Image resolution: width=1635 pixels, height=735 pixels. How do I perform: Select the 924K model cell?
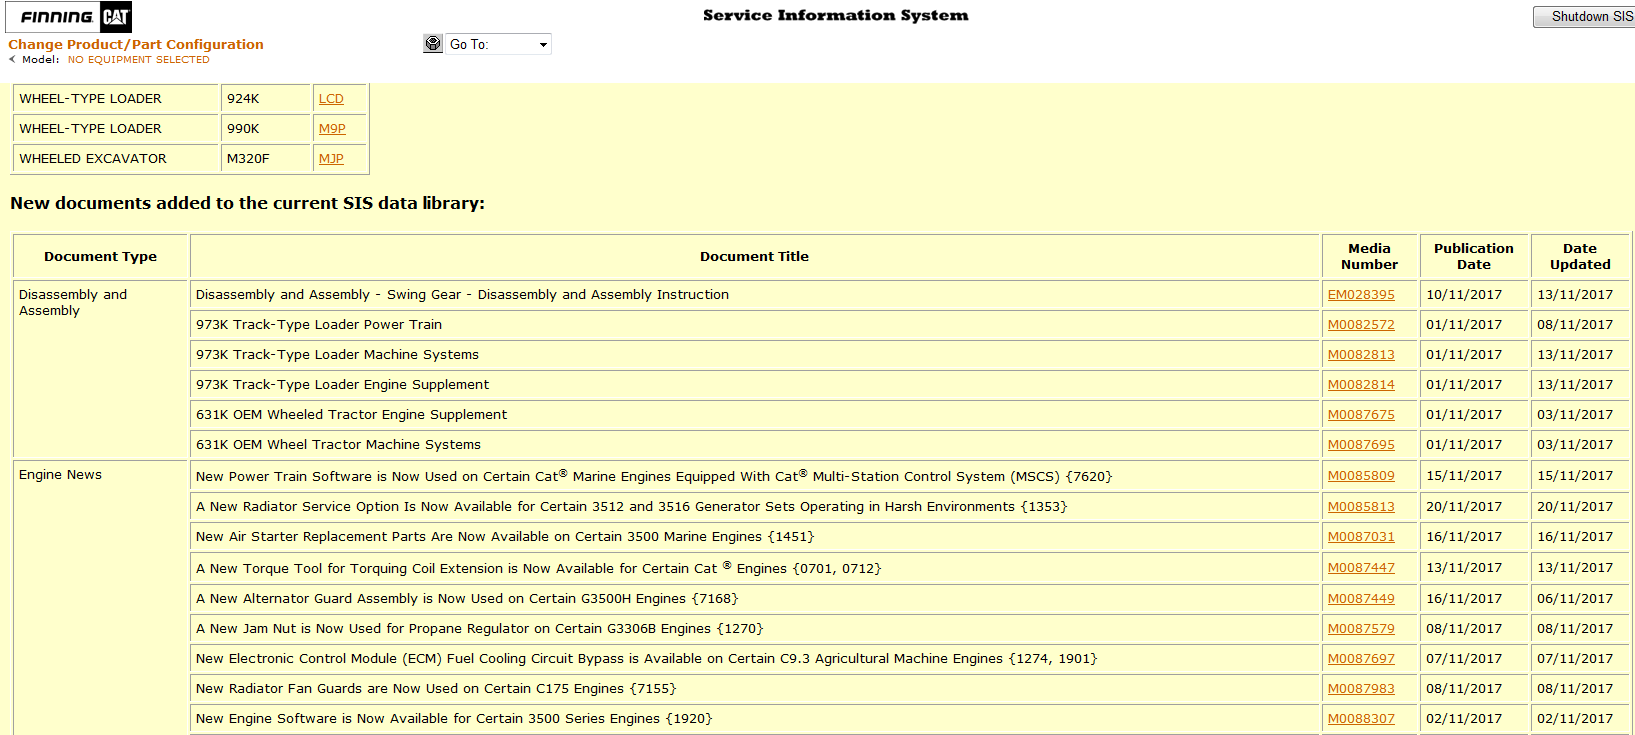[265, 99]
